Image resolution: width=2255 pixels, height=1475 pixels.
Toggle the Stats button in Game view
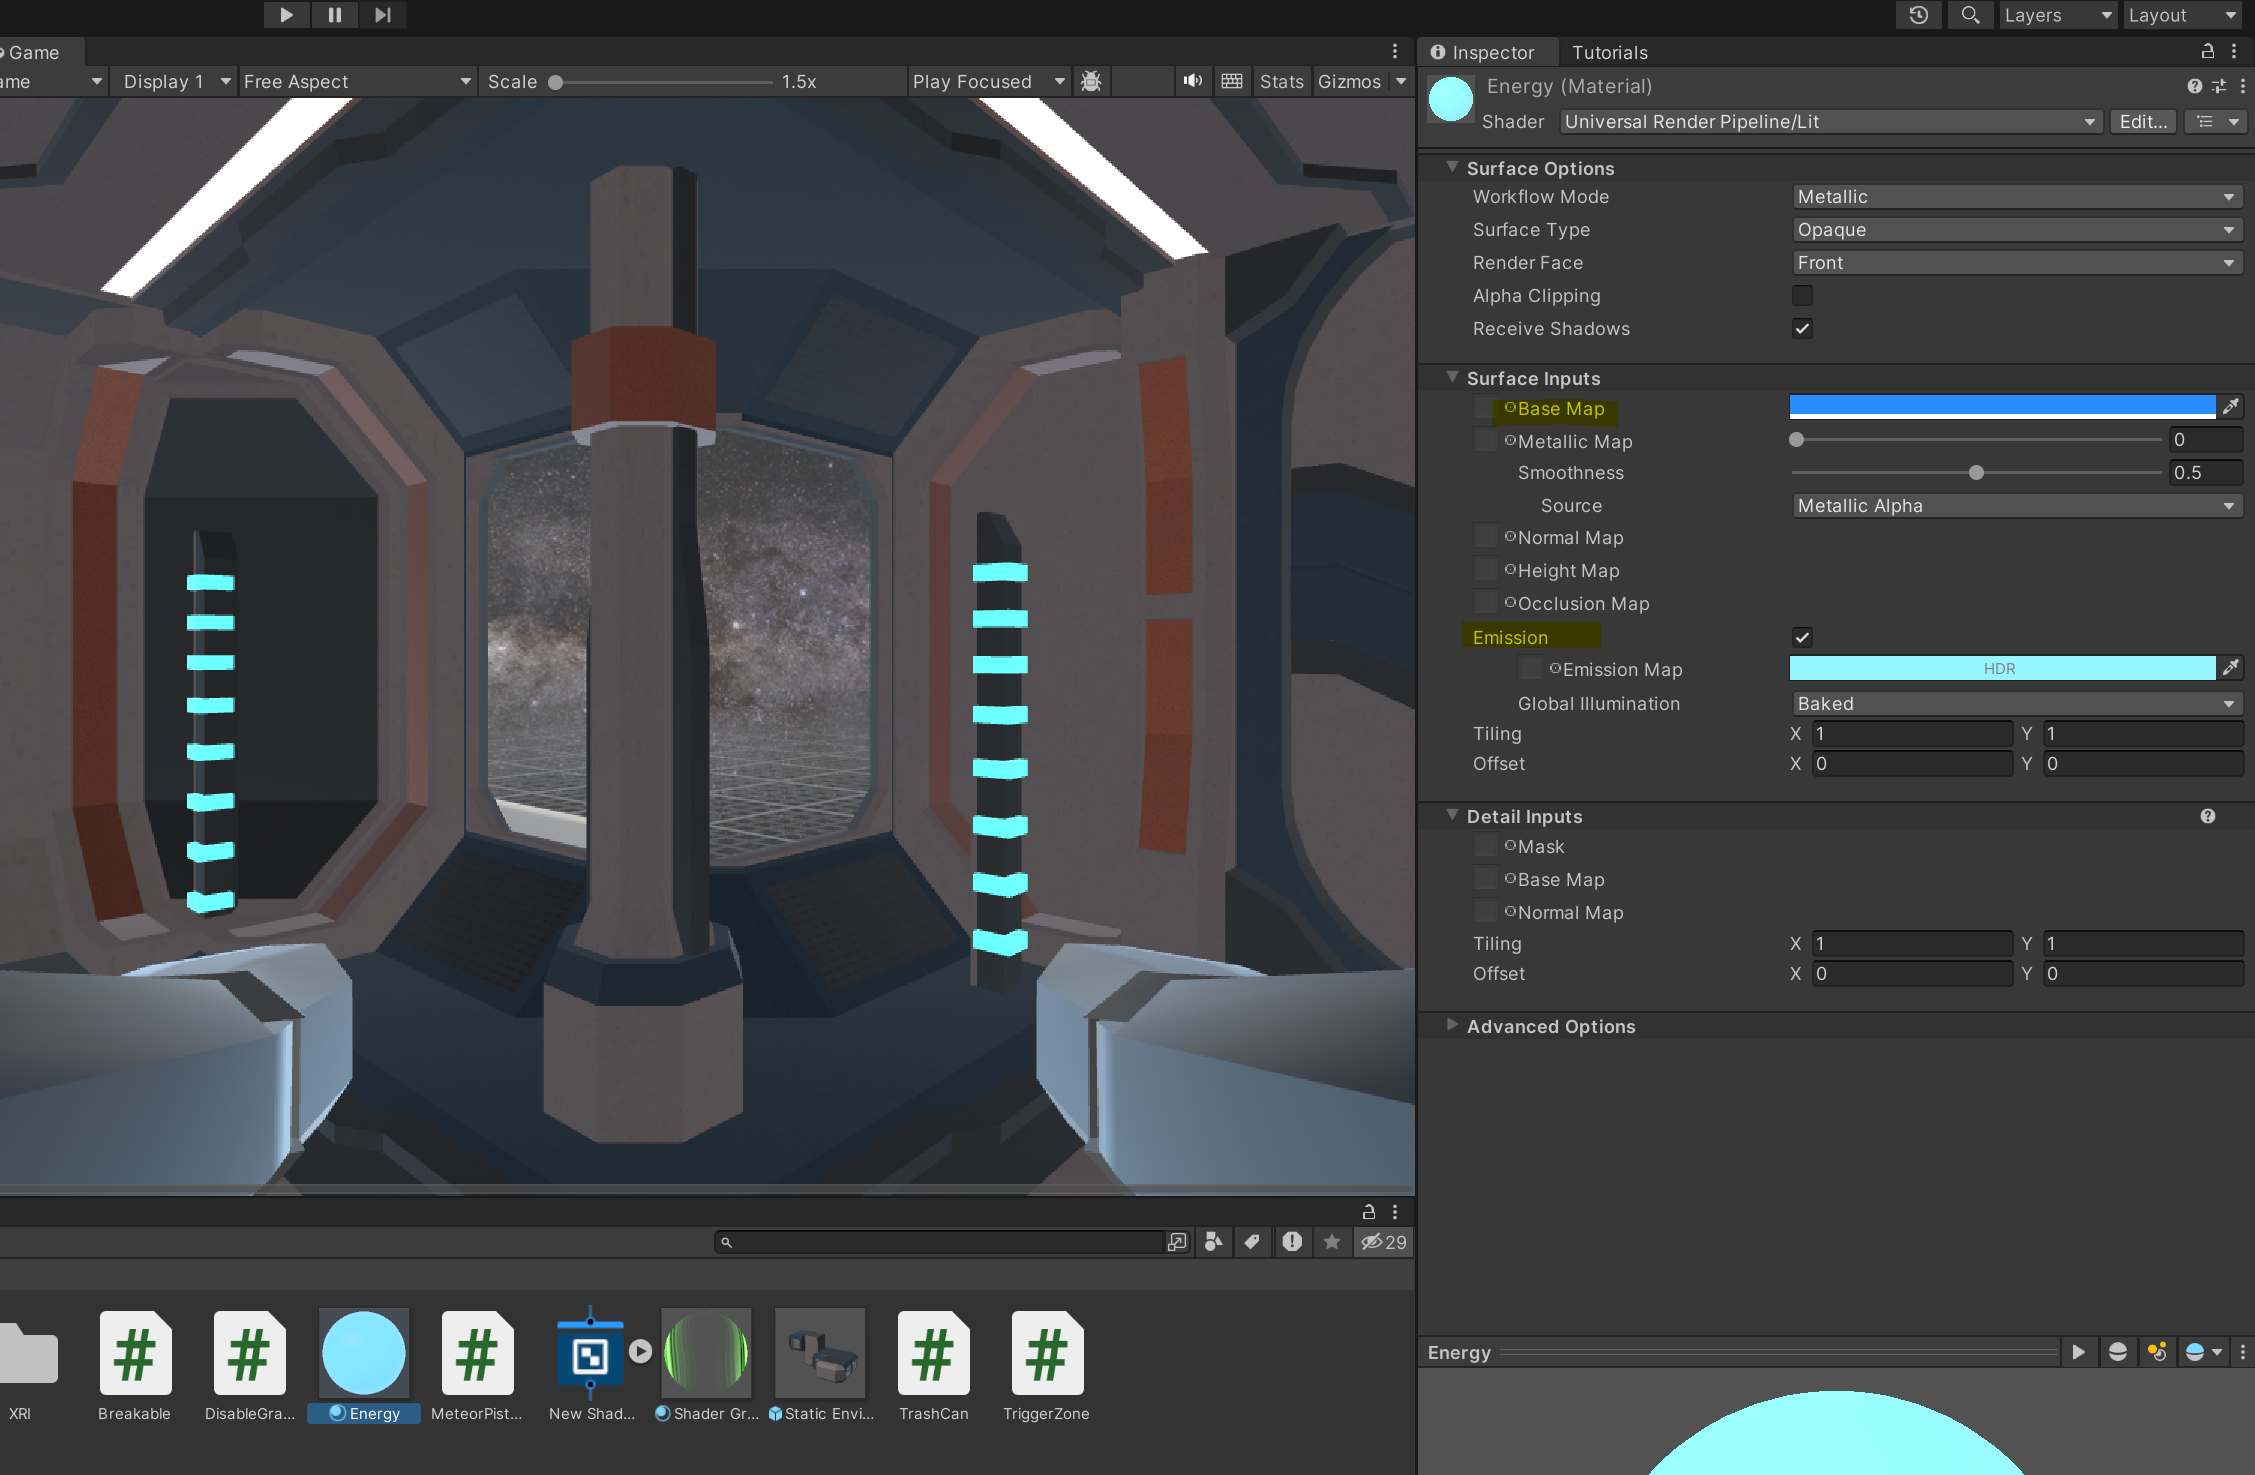click(1281, 81)
